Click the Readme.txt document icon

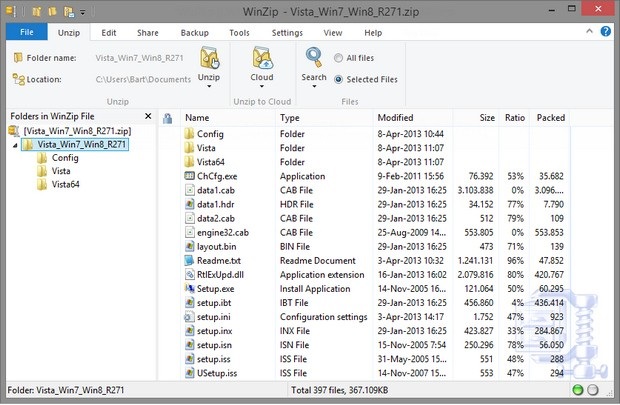(189, 260)
